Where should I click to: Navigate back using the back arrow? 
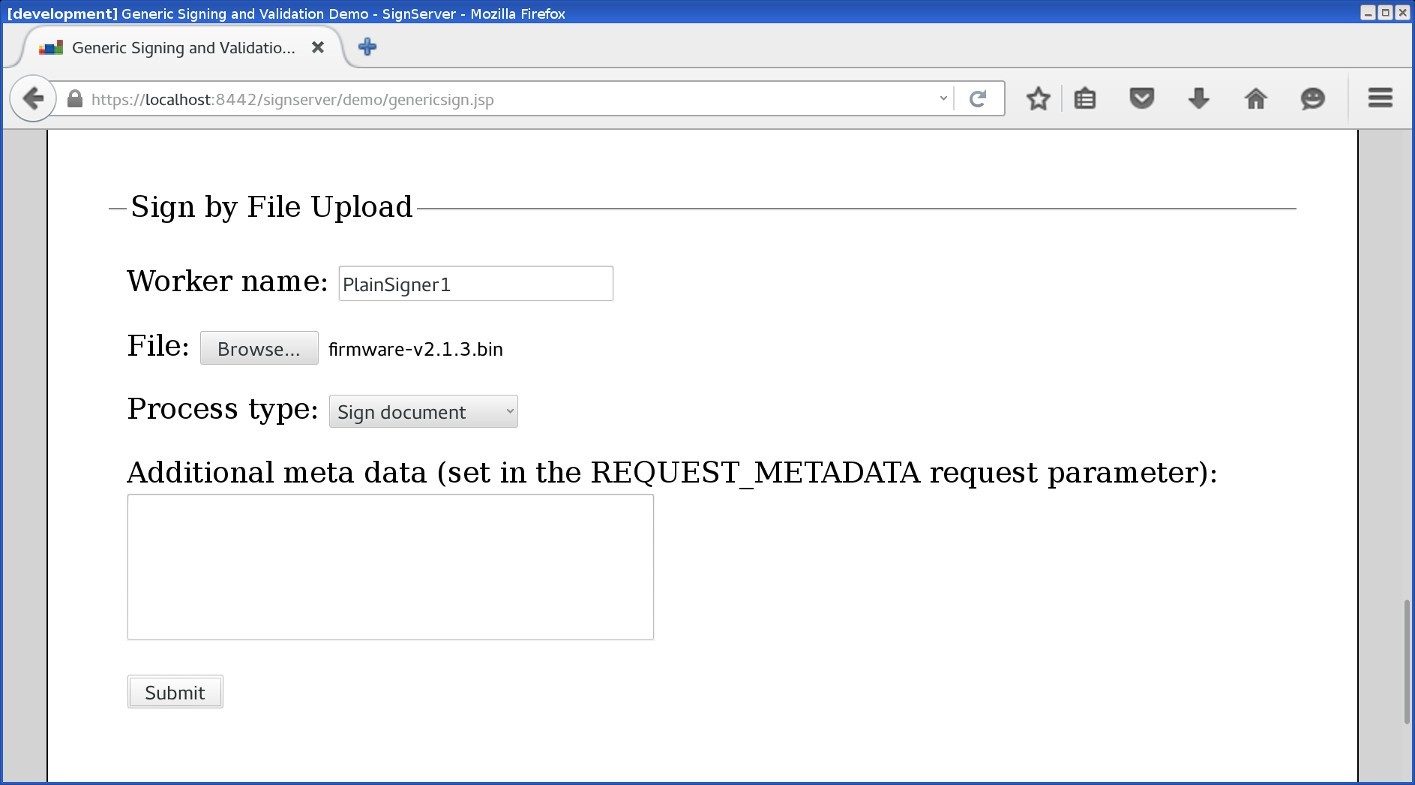pos(32,98)
